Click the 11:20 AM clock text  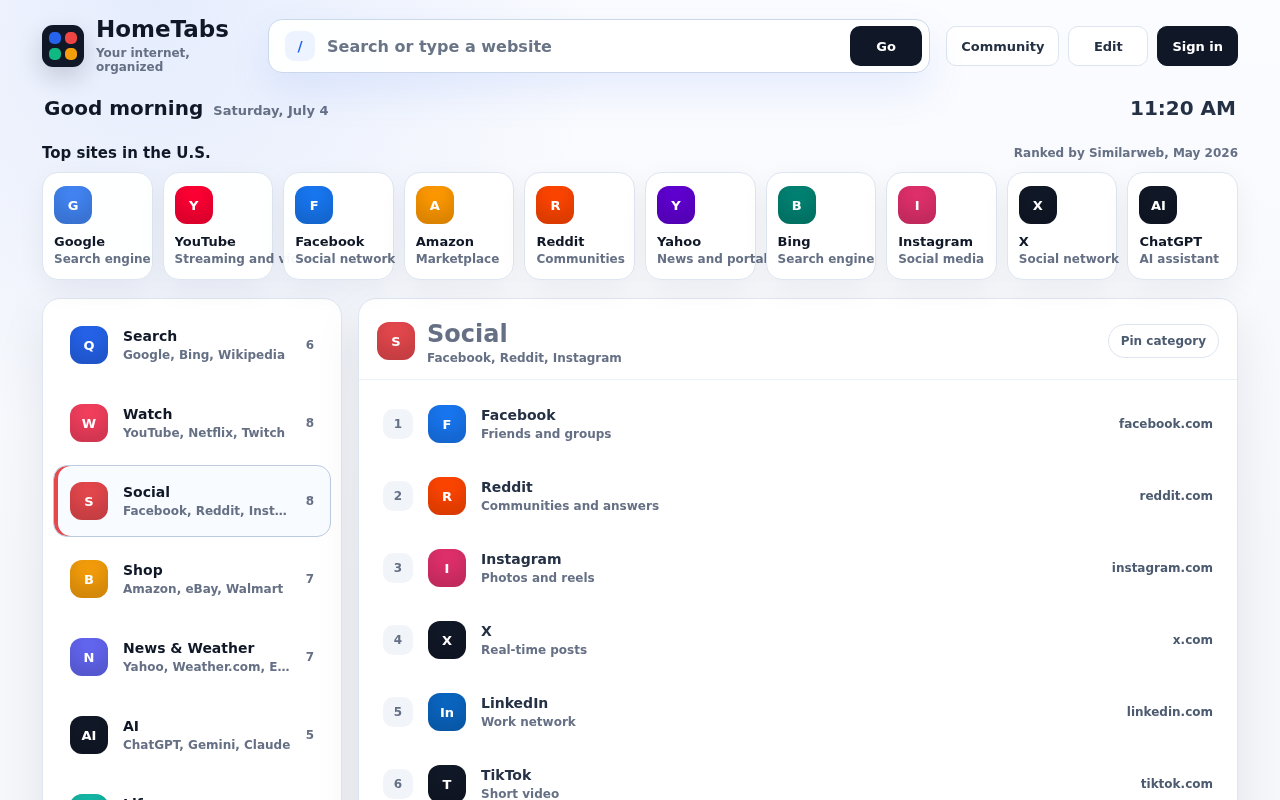pyautogui.click(x=1183, y=108)
